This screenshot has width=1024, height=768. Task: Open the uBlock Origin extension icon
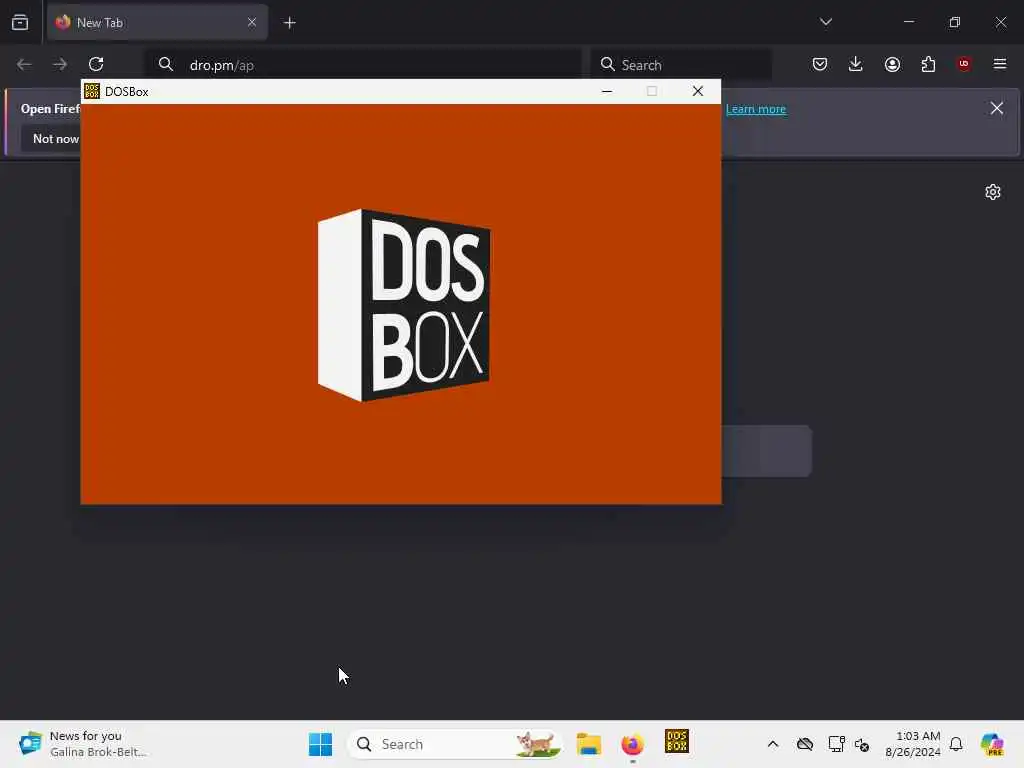964,64
